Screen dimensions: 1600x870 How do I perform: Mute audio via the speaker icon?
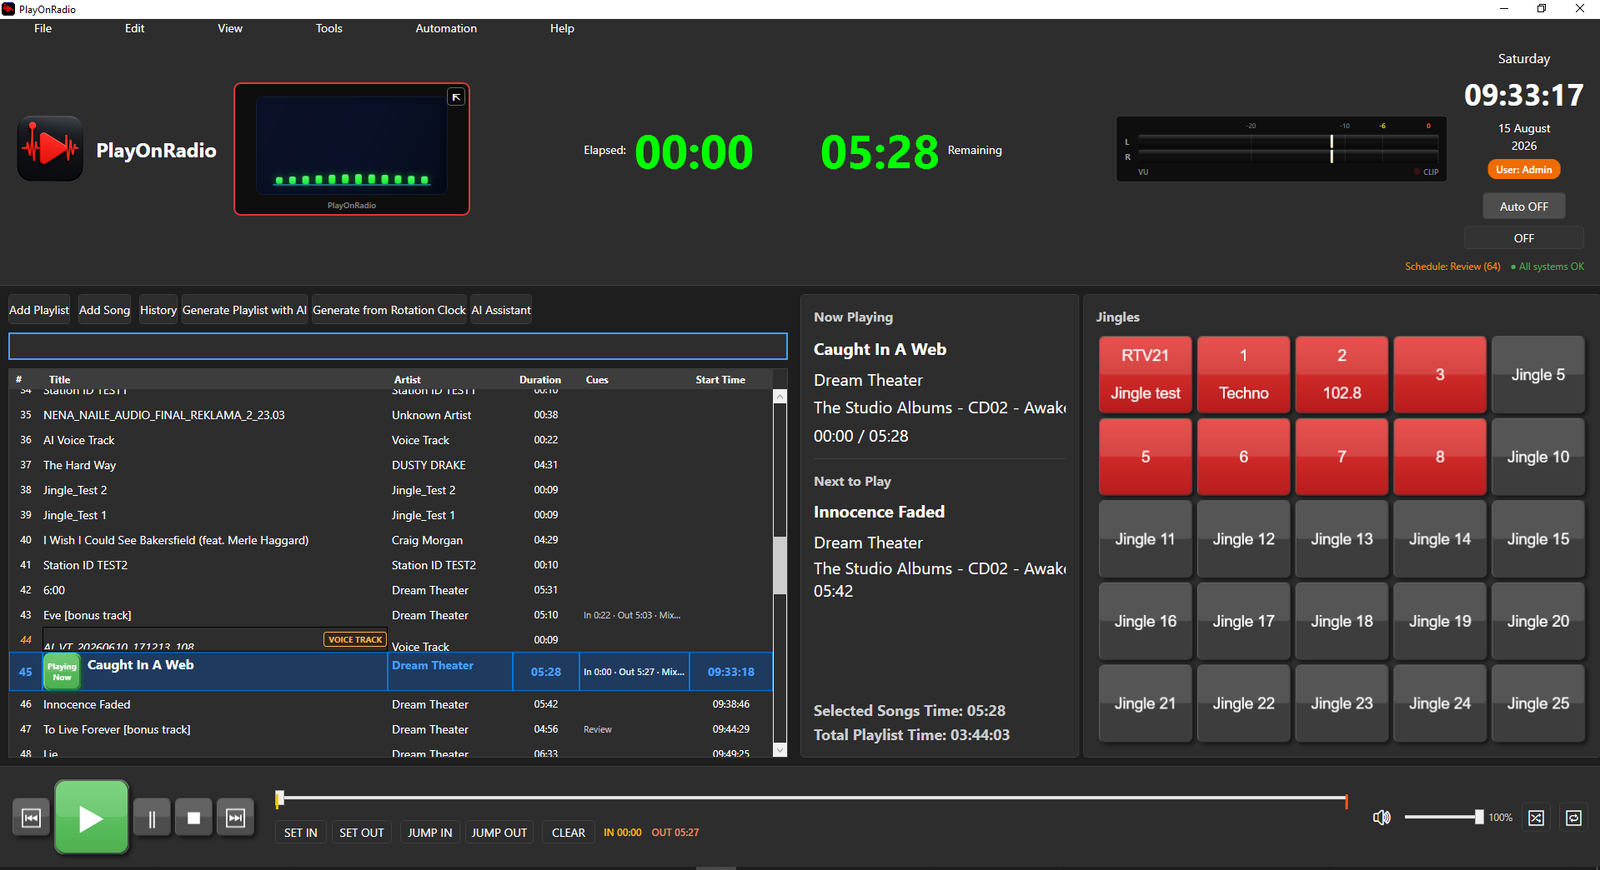(1381, 818)
